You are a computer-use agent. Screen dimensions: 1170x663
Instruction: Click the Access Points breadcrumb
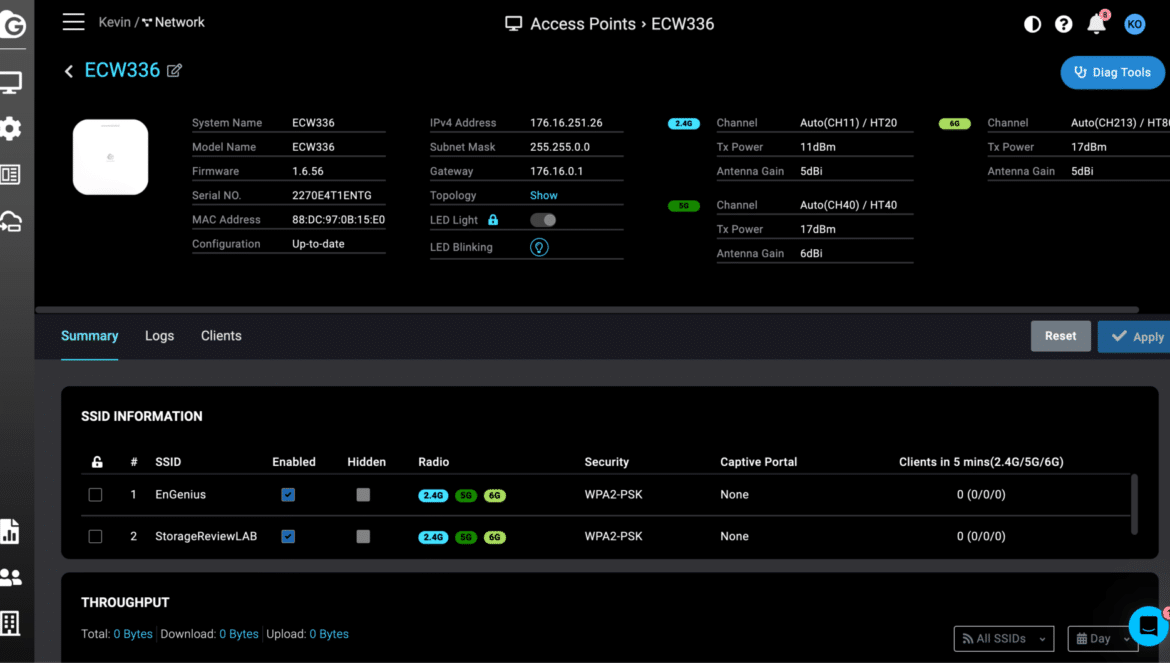tap(583, 24)
